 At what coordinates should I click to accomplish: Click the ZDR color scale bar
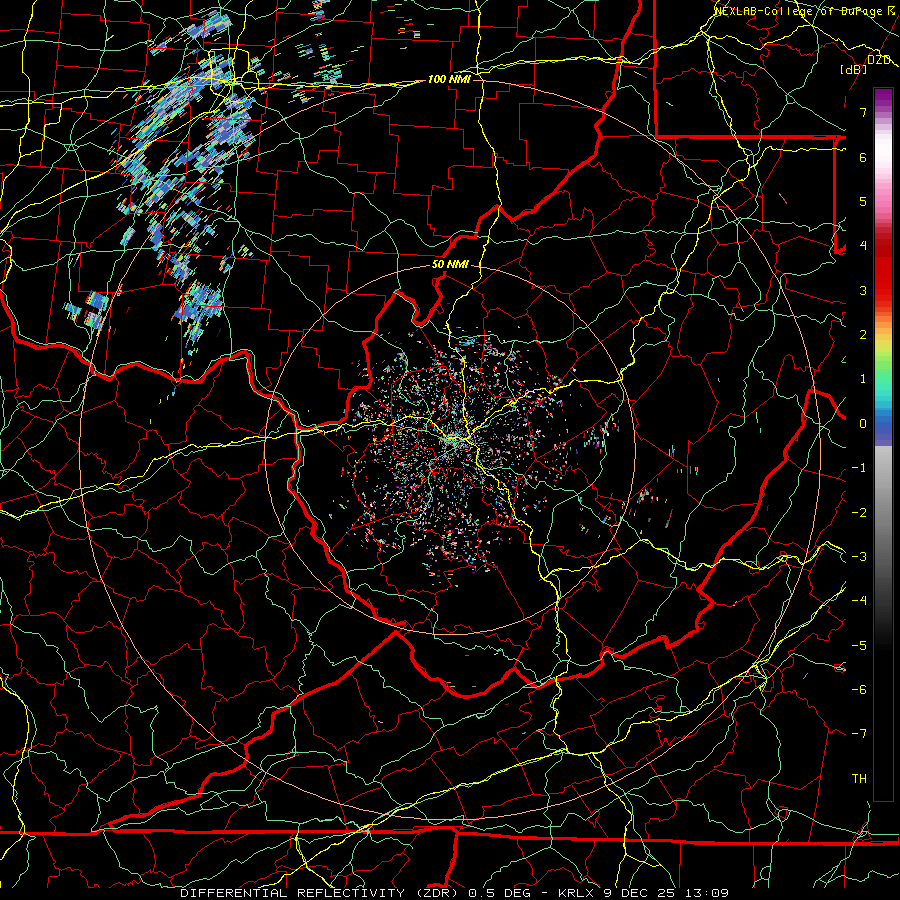click(883, 444)
